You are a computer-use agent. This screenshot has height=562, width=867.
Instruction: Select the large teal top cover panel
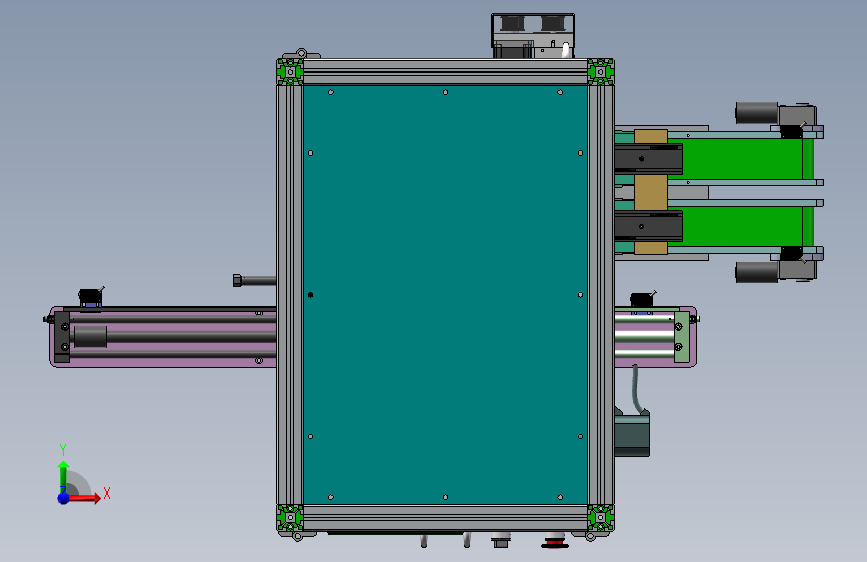coord(445,294)
